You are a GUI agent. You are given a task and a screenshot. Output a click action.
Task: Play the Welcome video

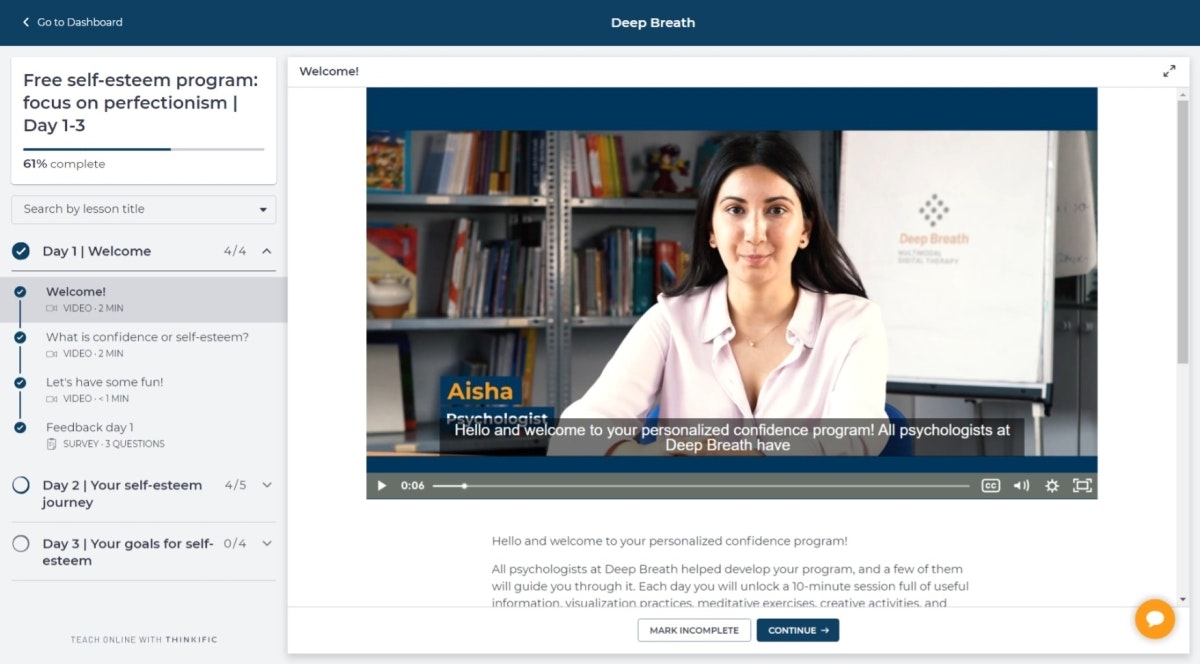point(381,486)
